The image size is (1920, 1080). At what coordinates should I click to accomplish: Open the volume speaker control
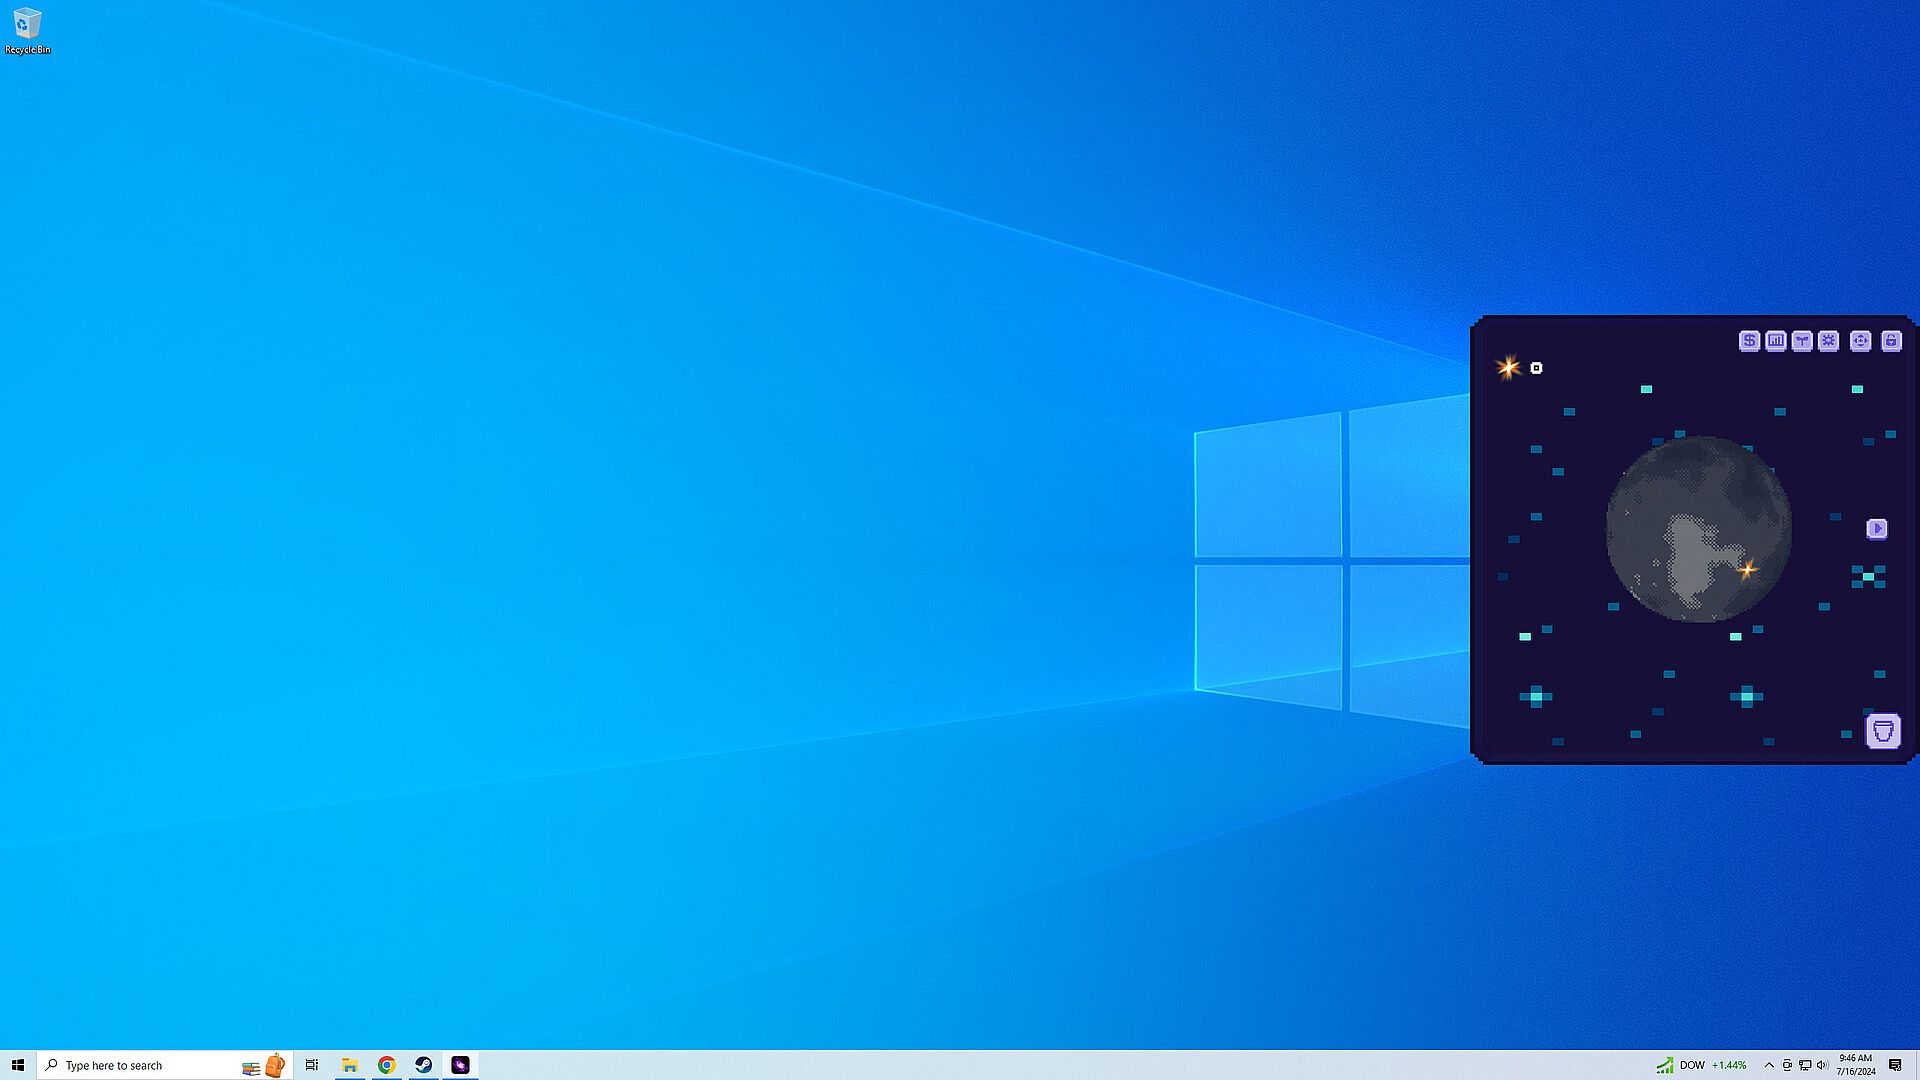(1822, 1065)
